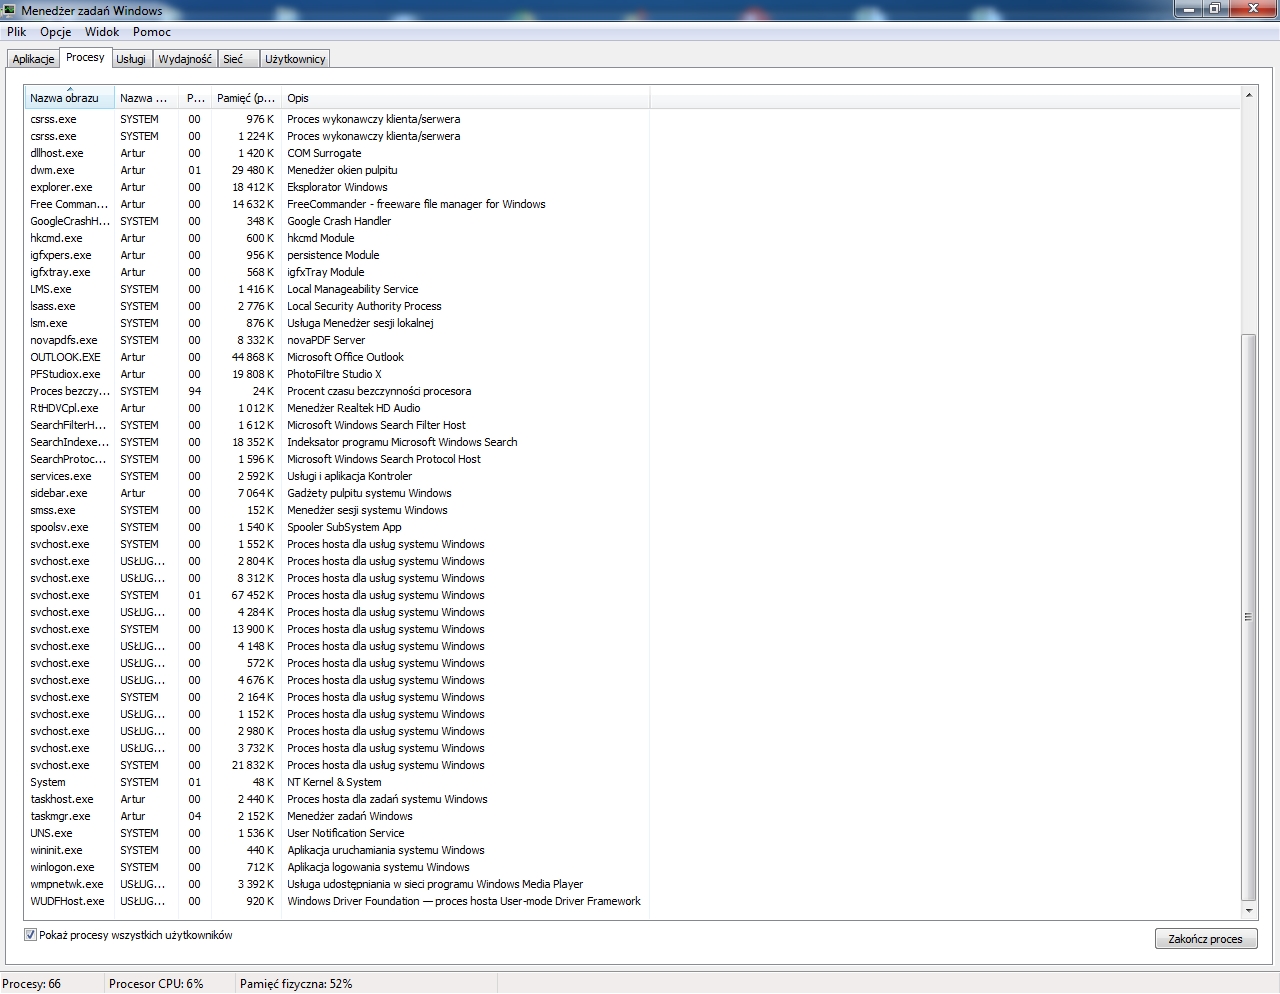The width and height of the screenshot is (1280, 994).
Task: Select the winlogon.exe process row
Action: pyautogui.click(x=337, y=867)
